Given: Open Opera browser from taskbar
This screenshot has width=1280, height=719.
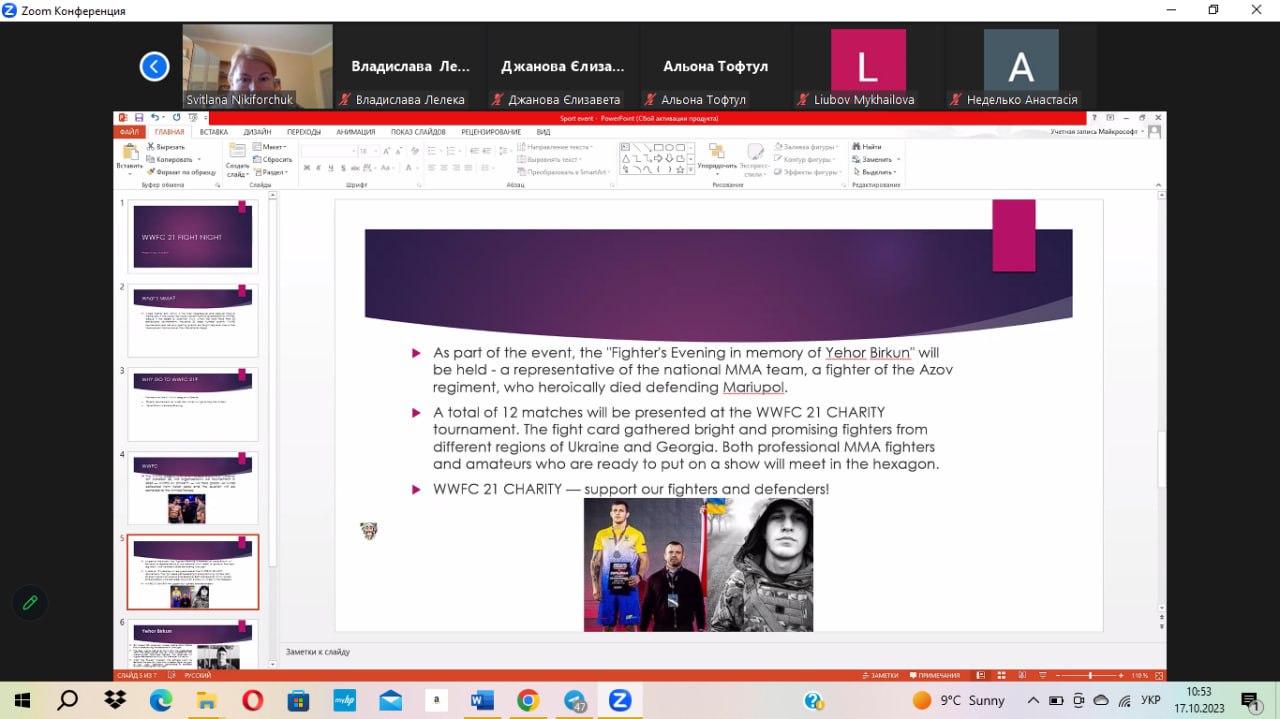Looking at the screenshot, I should tap(252, 700).
